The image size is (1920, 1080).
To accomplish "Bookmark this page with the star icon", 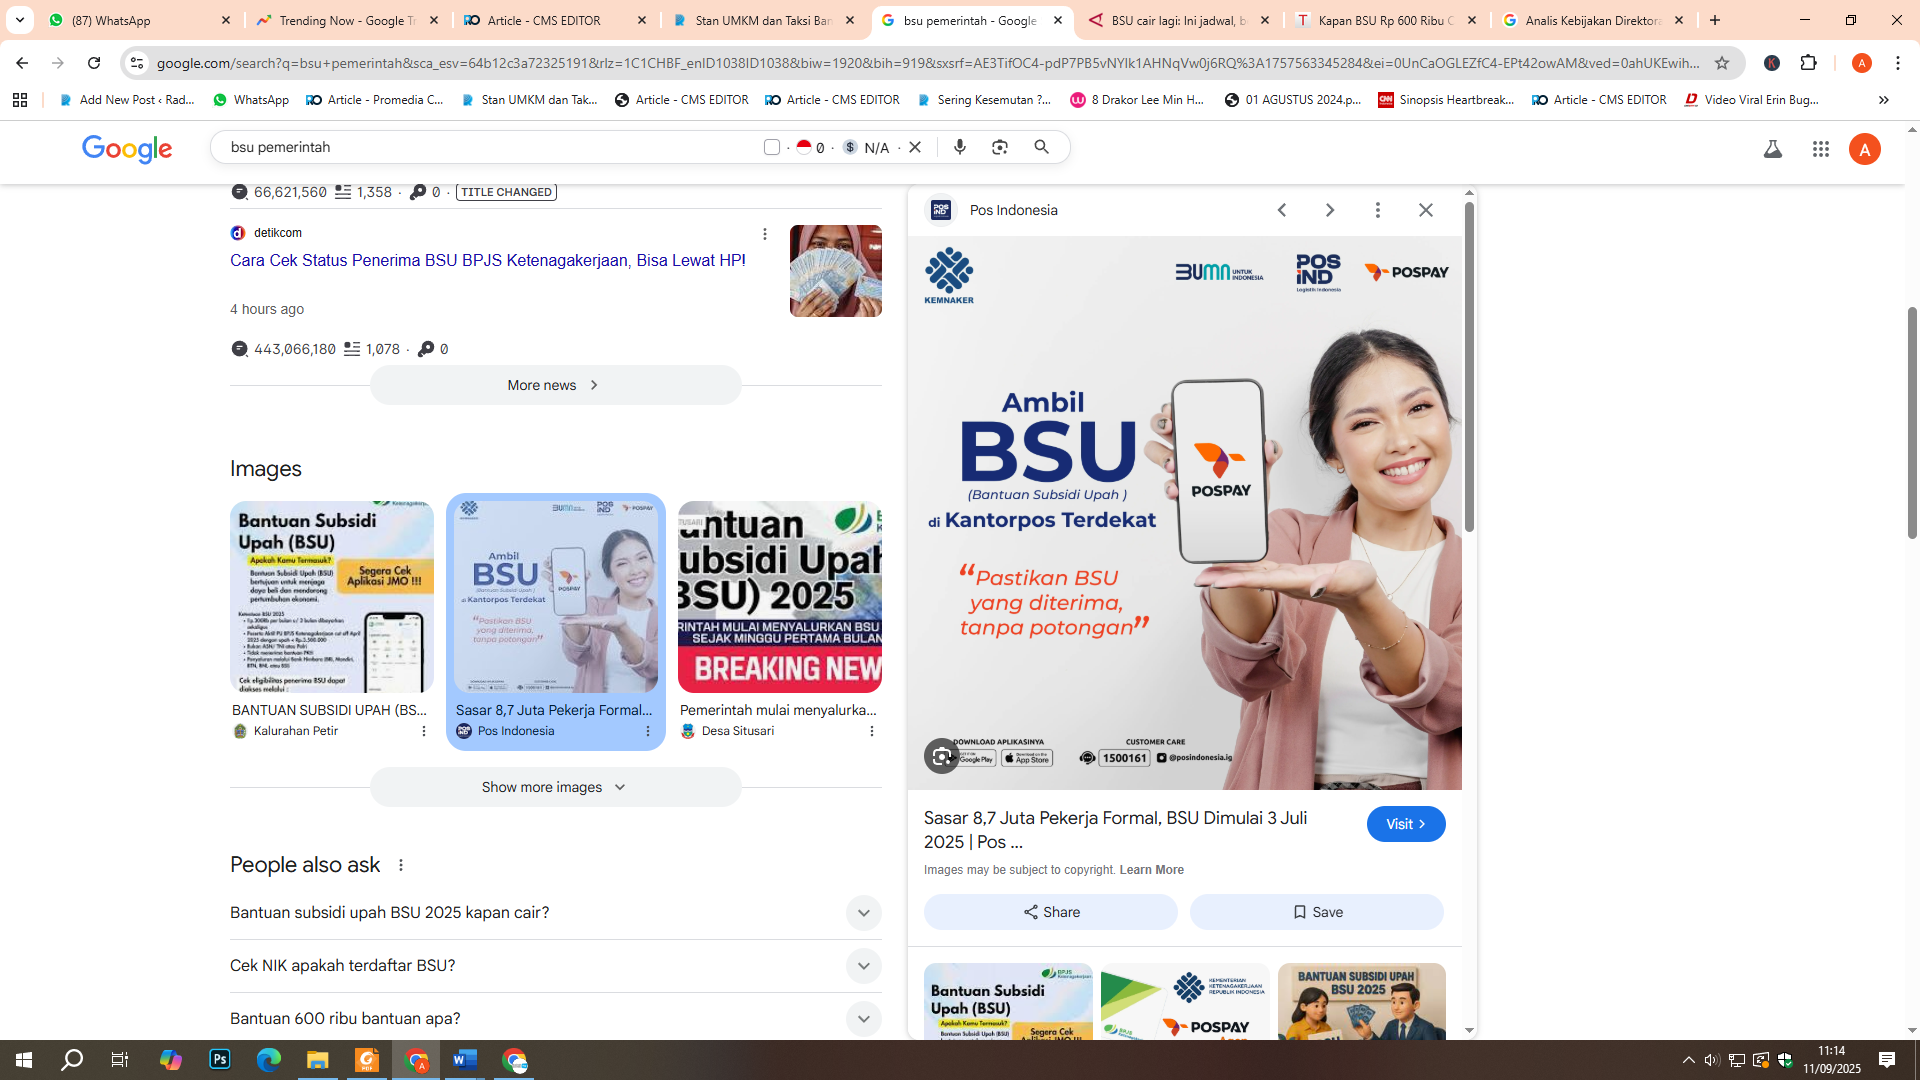I will tap(1722, 63).
